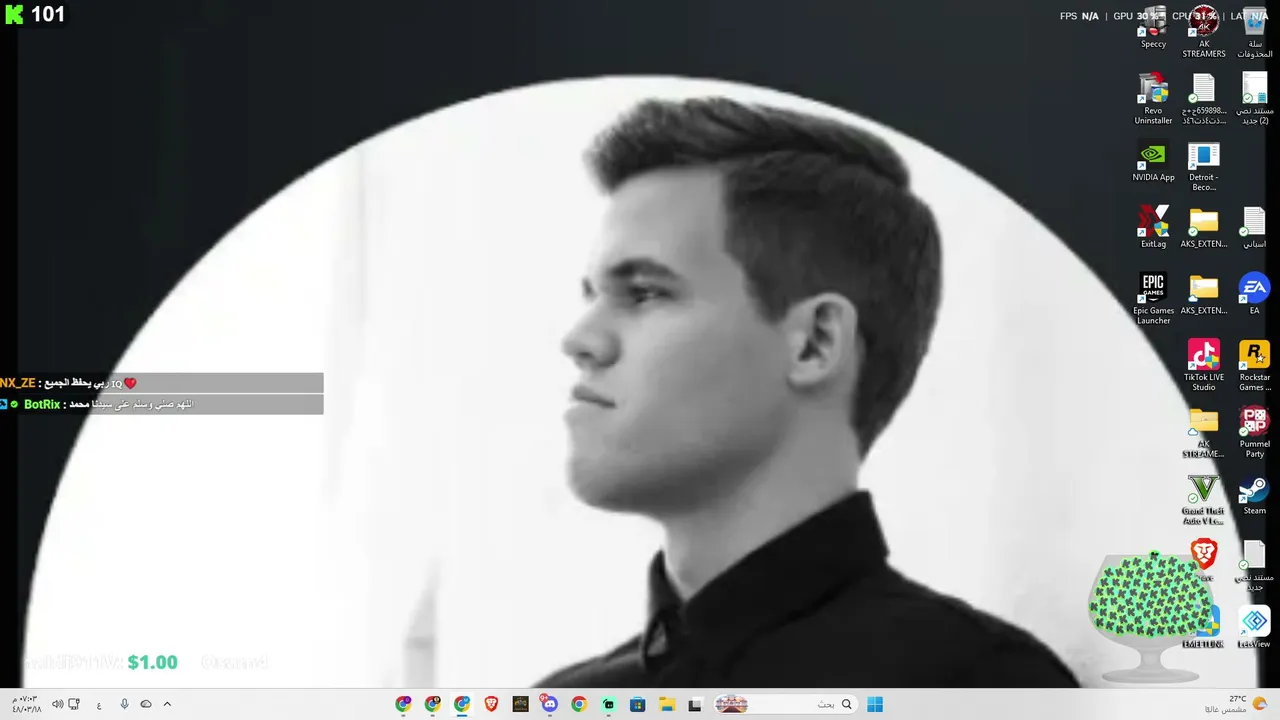This screenshot has height=720, width=1280.
Task: Select the text file named 659898
Action: tap(1204, 99)
